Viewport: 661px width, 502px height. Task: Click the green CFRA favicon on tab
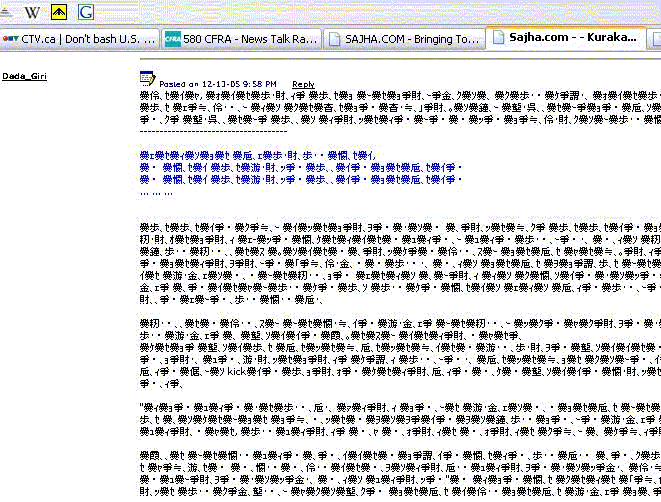(x=174, y=39)
